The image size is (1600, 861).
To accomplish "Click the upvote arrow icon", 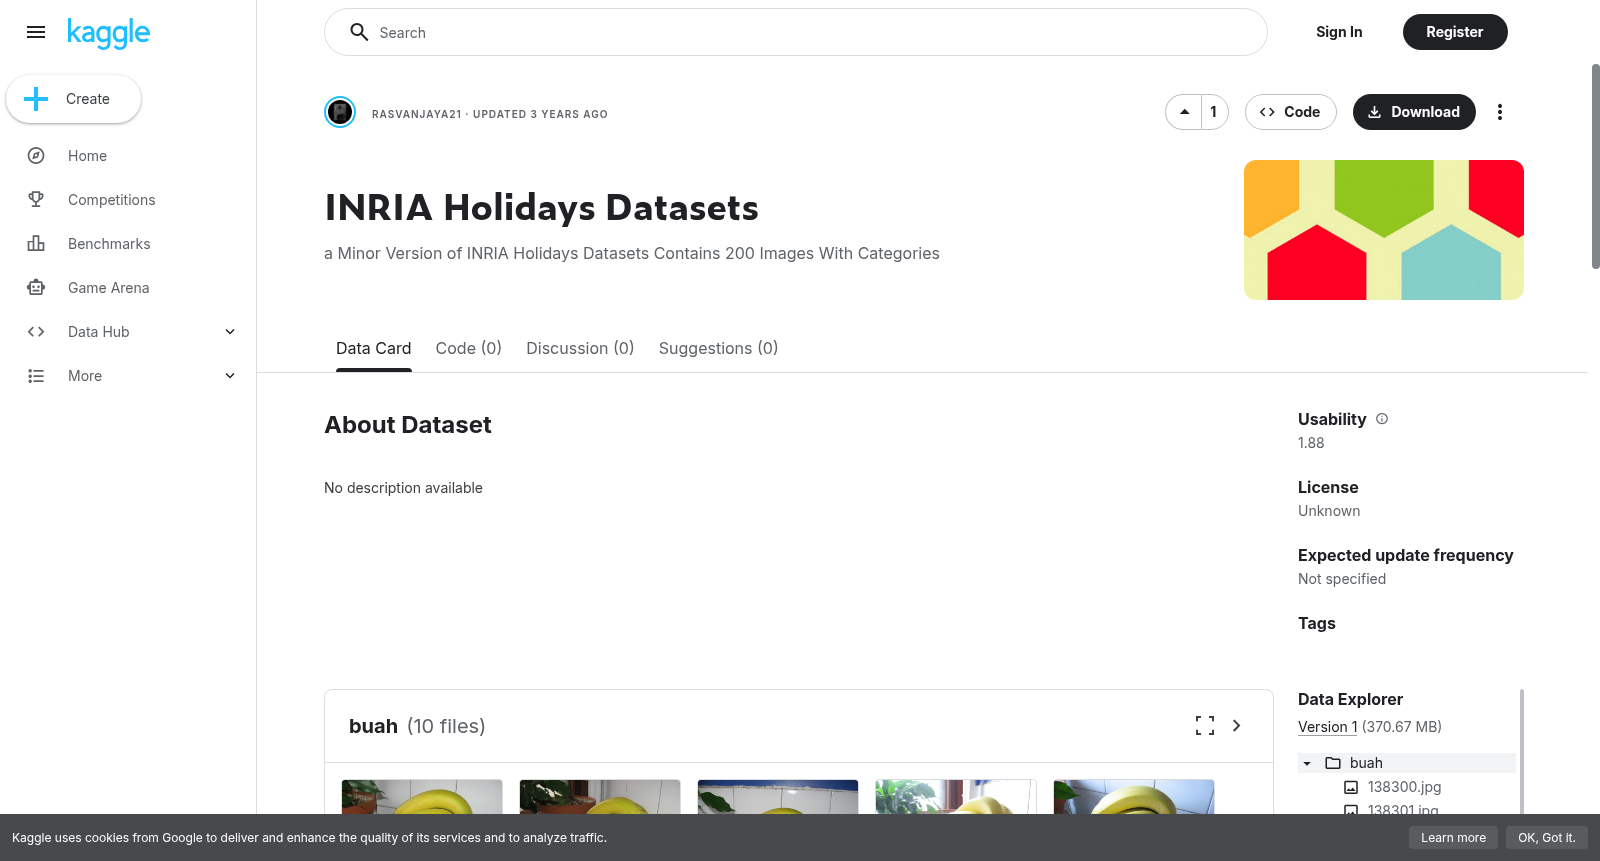I will 1184,112.
